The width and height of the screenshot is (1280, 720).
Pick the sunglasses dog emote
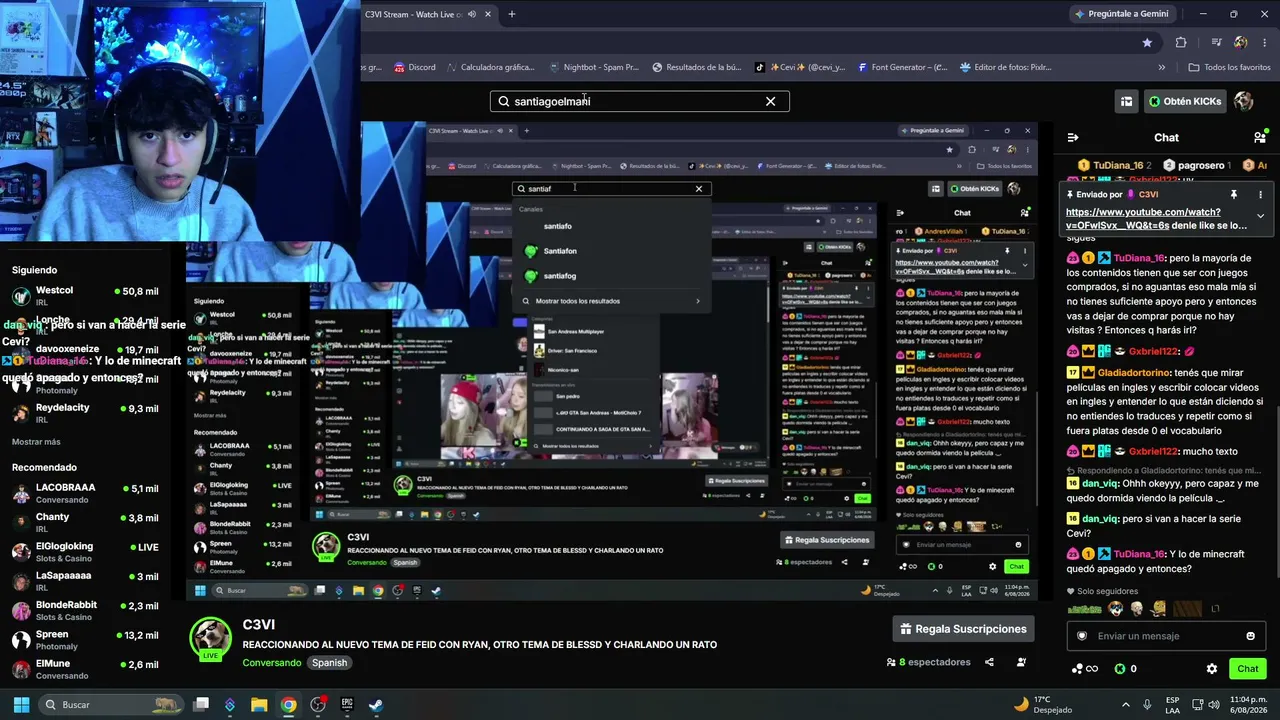coord(1115,609)
